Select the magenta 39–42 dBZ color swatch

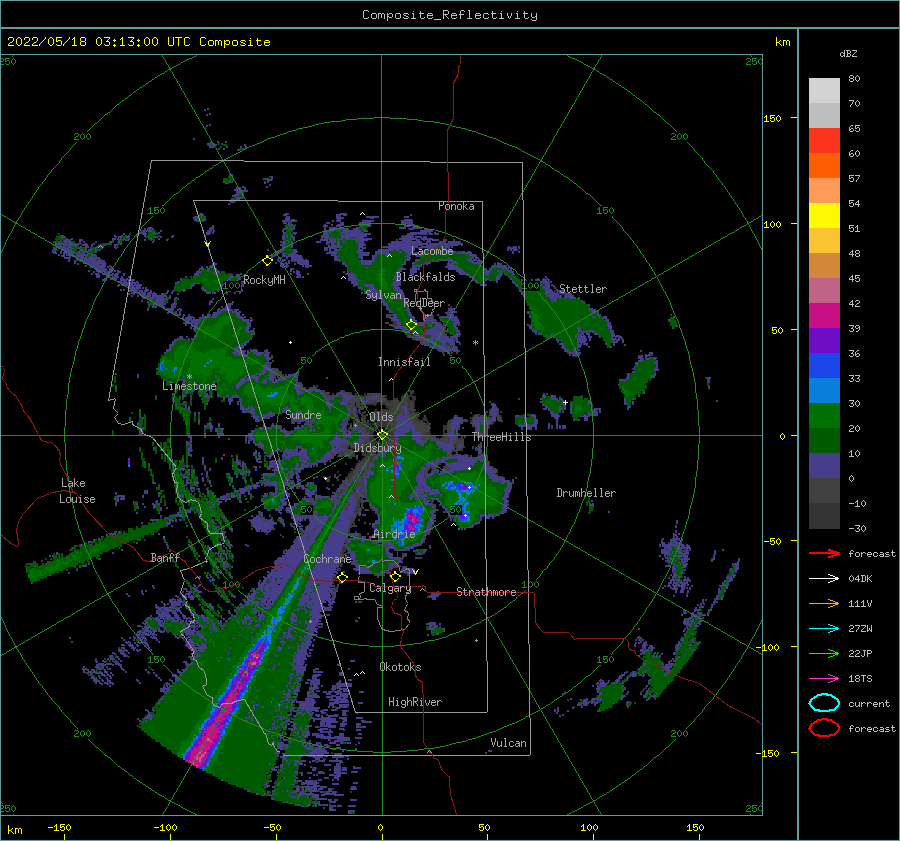click(824, 315)
